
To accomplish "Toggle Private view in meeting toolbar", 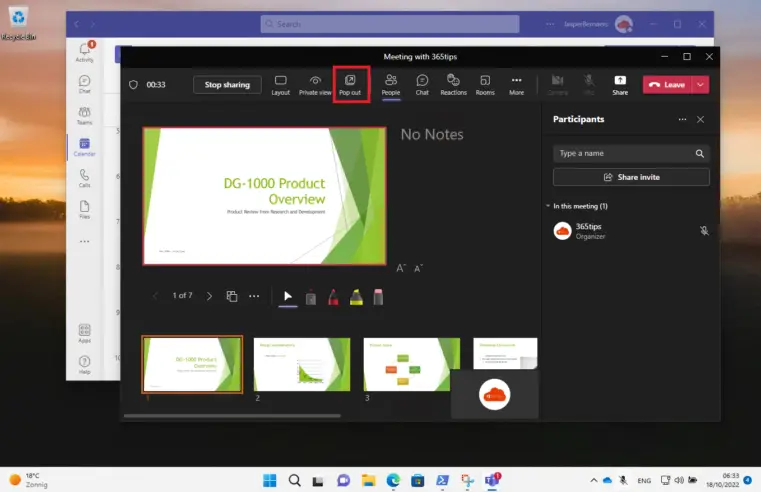I will (x=315, y=85).
